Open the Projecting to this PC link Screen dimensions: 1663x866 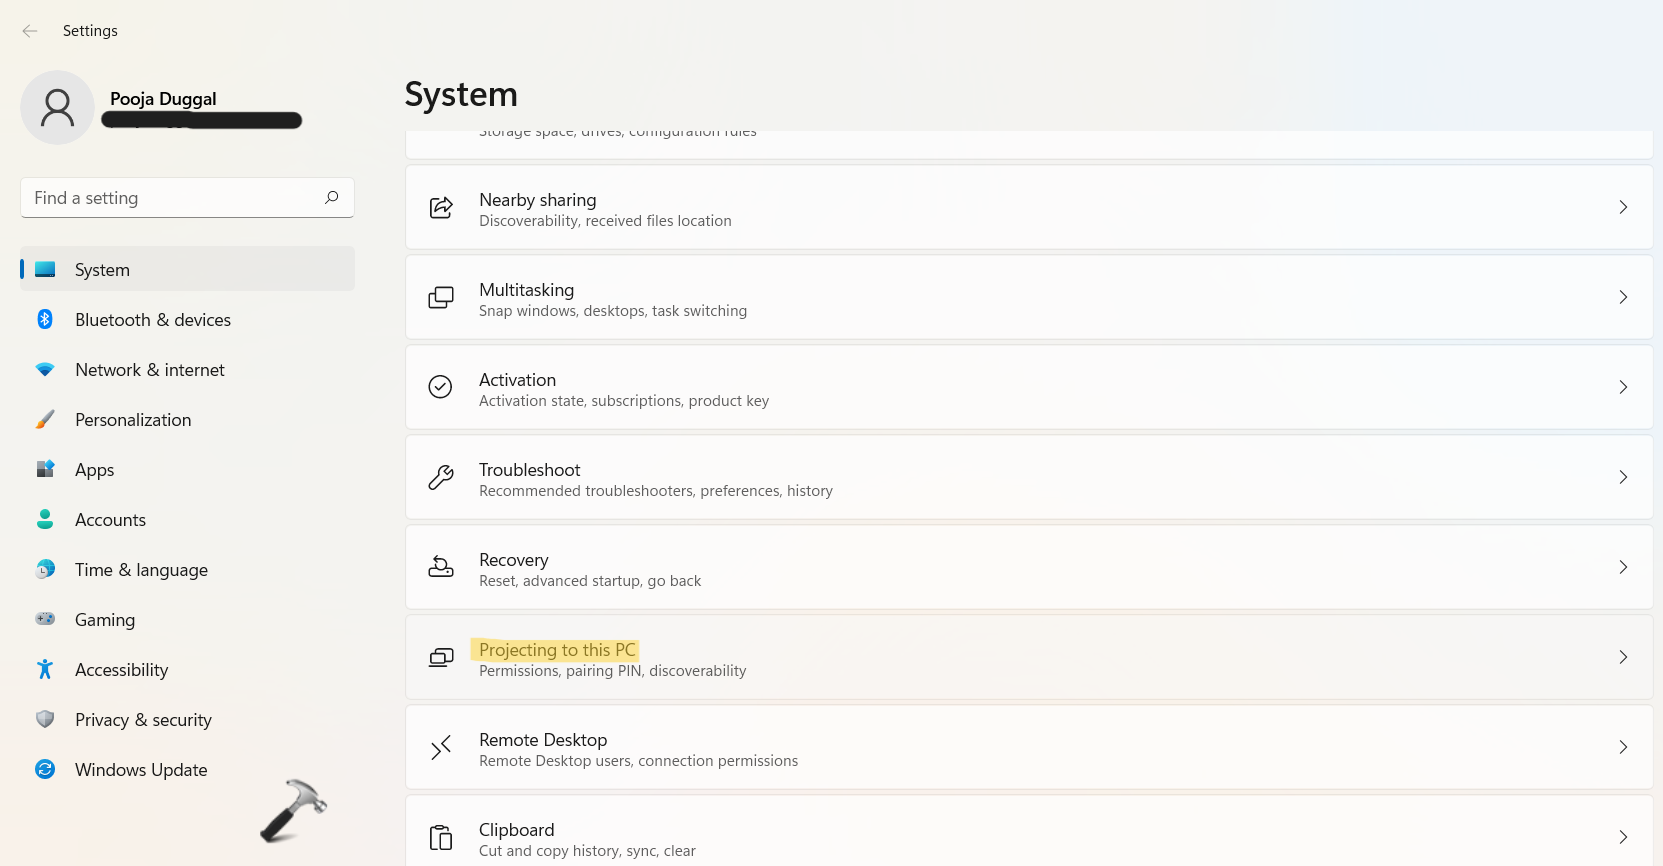[x=557, y=650]
